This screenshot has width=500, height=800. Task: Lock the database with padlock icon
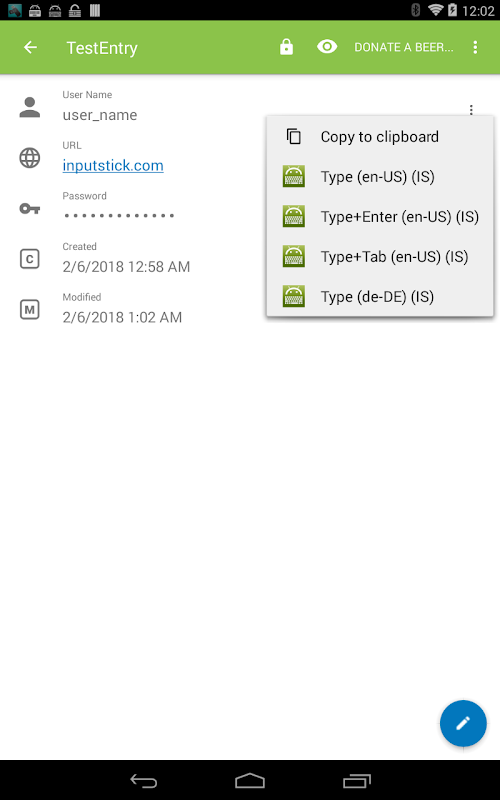click(x=286, y=47)
